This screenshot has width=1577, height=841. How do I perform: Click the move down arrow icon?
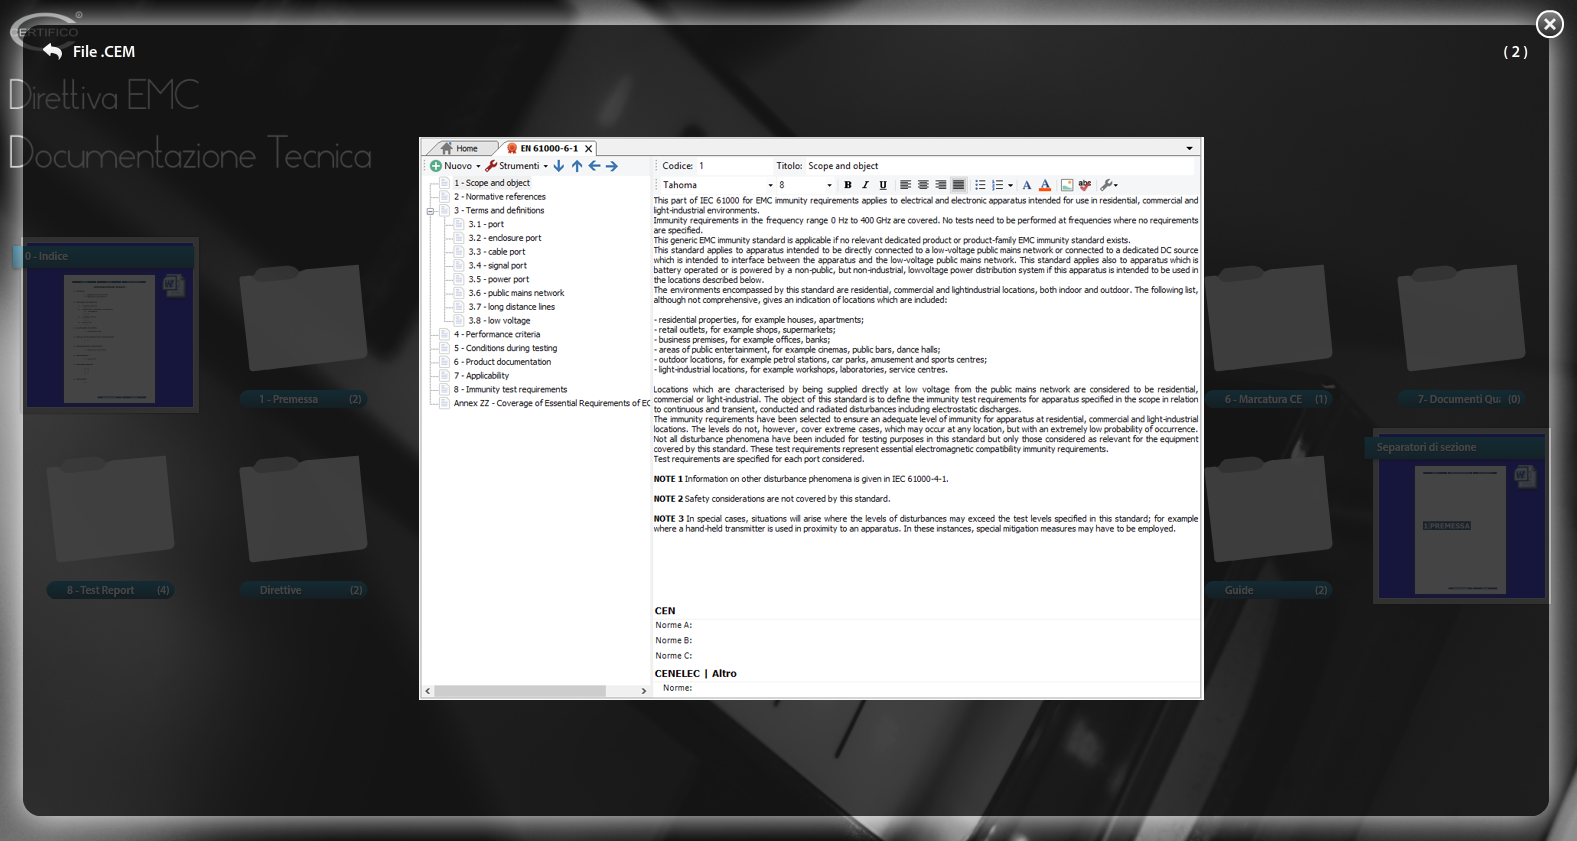(559, 166)
